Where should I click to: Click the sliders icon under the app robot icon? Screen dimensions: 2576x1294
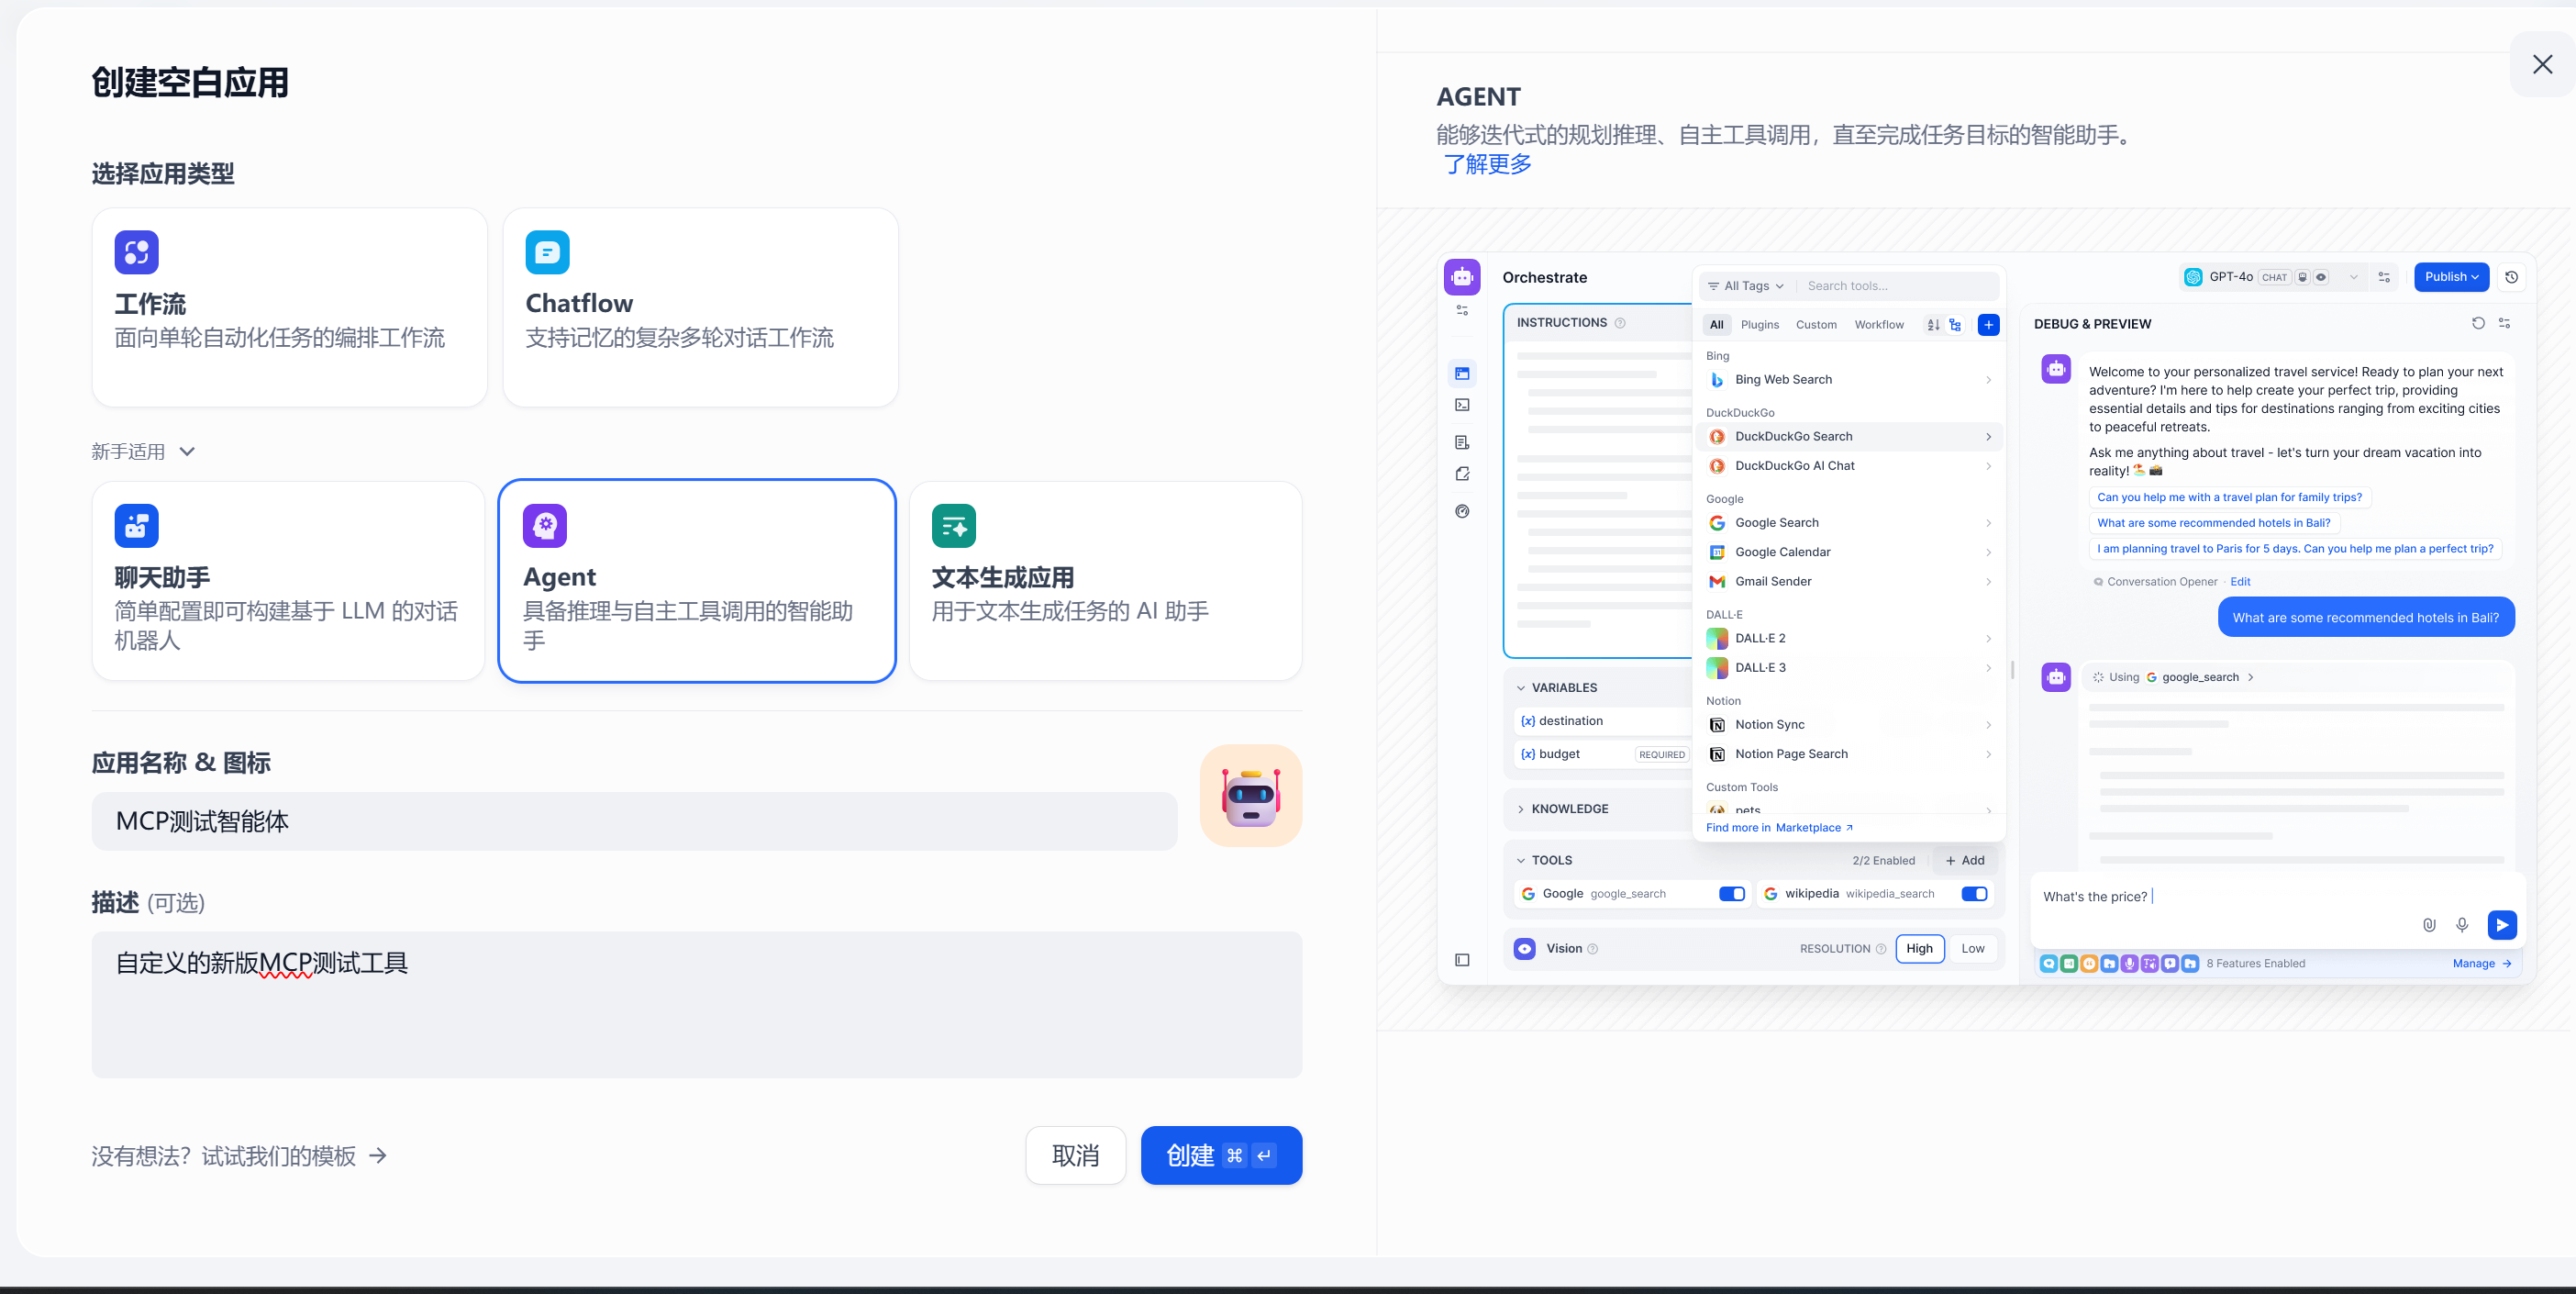click(1462, 311)
